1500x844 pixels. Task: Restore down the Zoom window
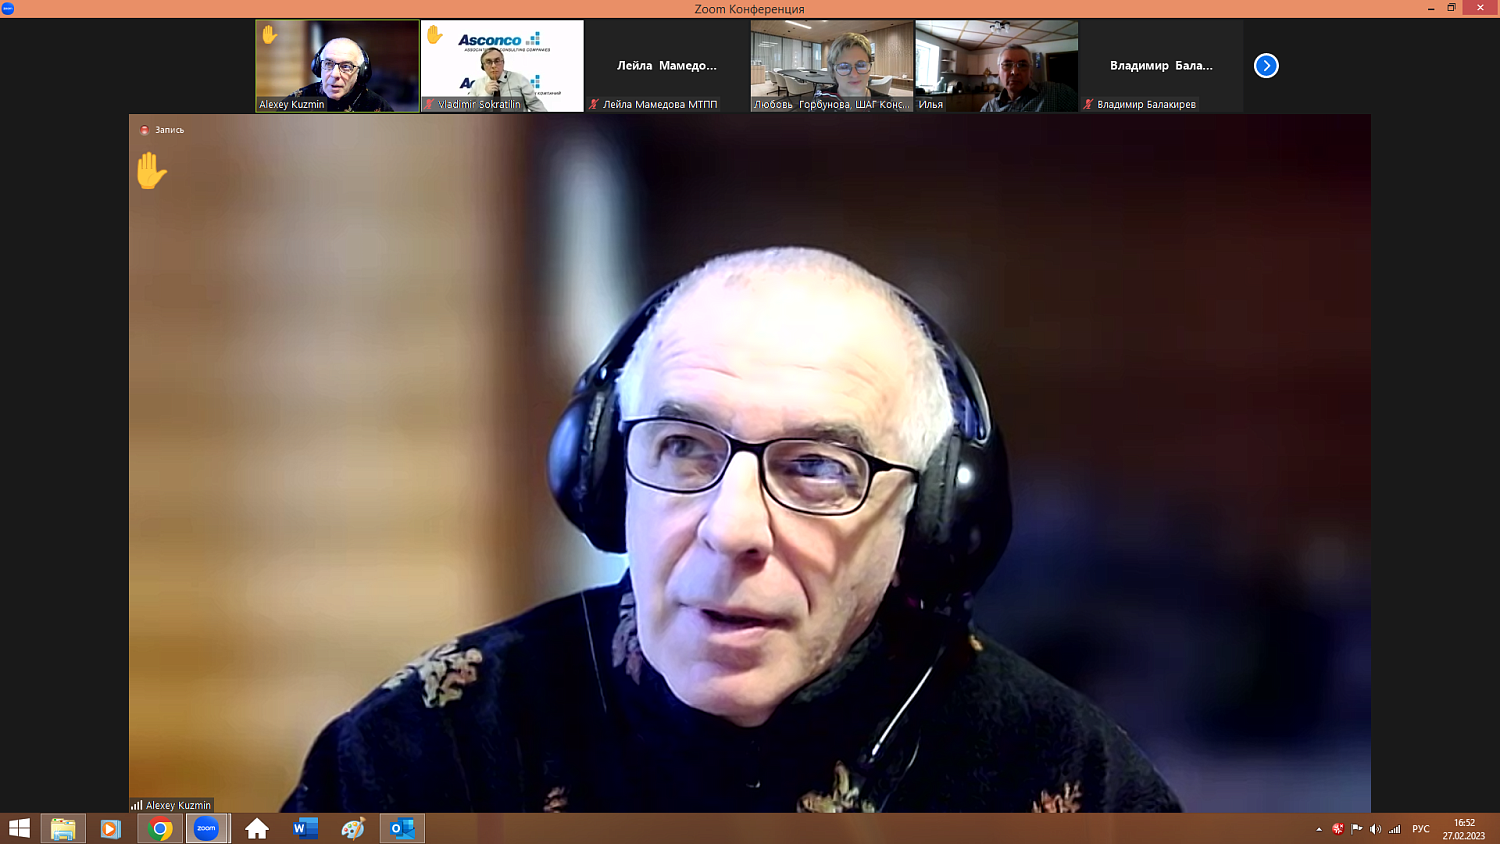[x=1452, y=8]
